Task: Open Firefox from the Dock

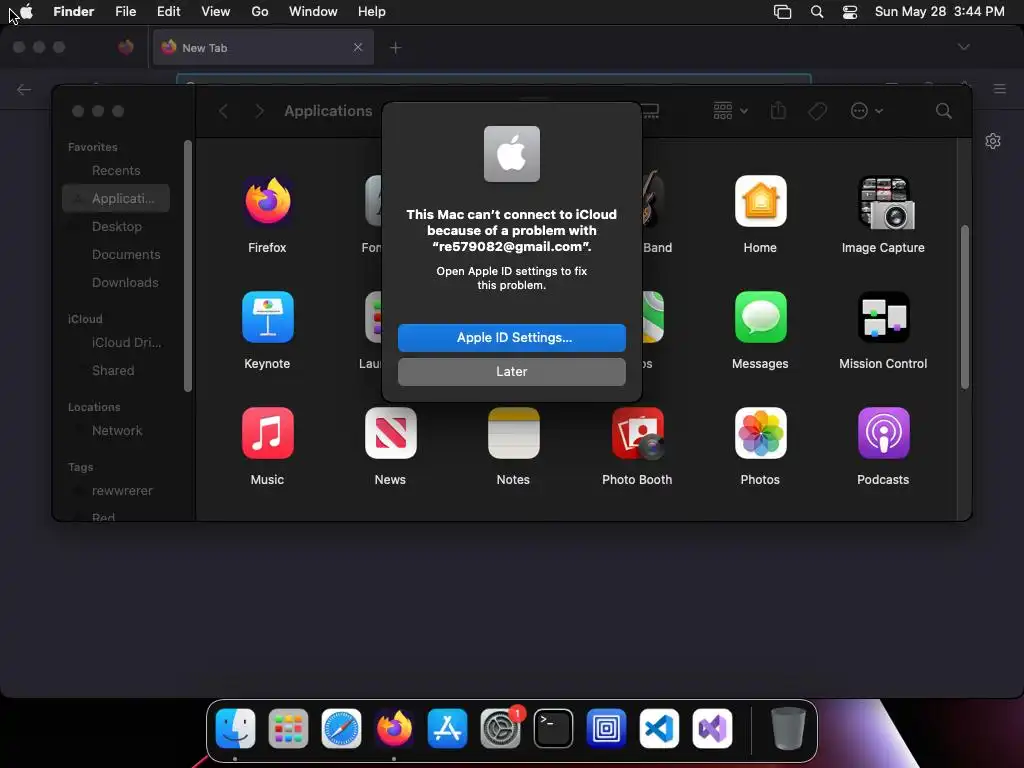Action: pos(394,728)
